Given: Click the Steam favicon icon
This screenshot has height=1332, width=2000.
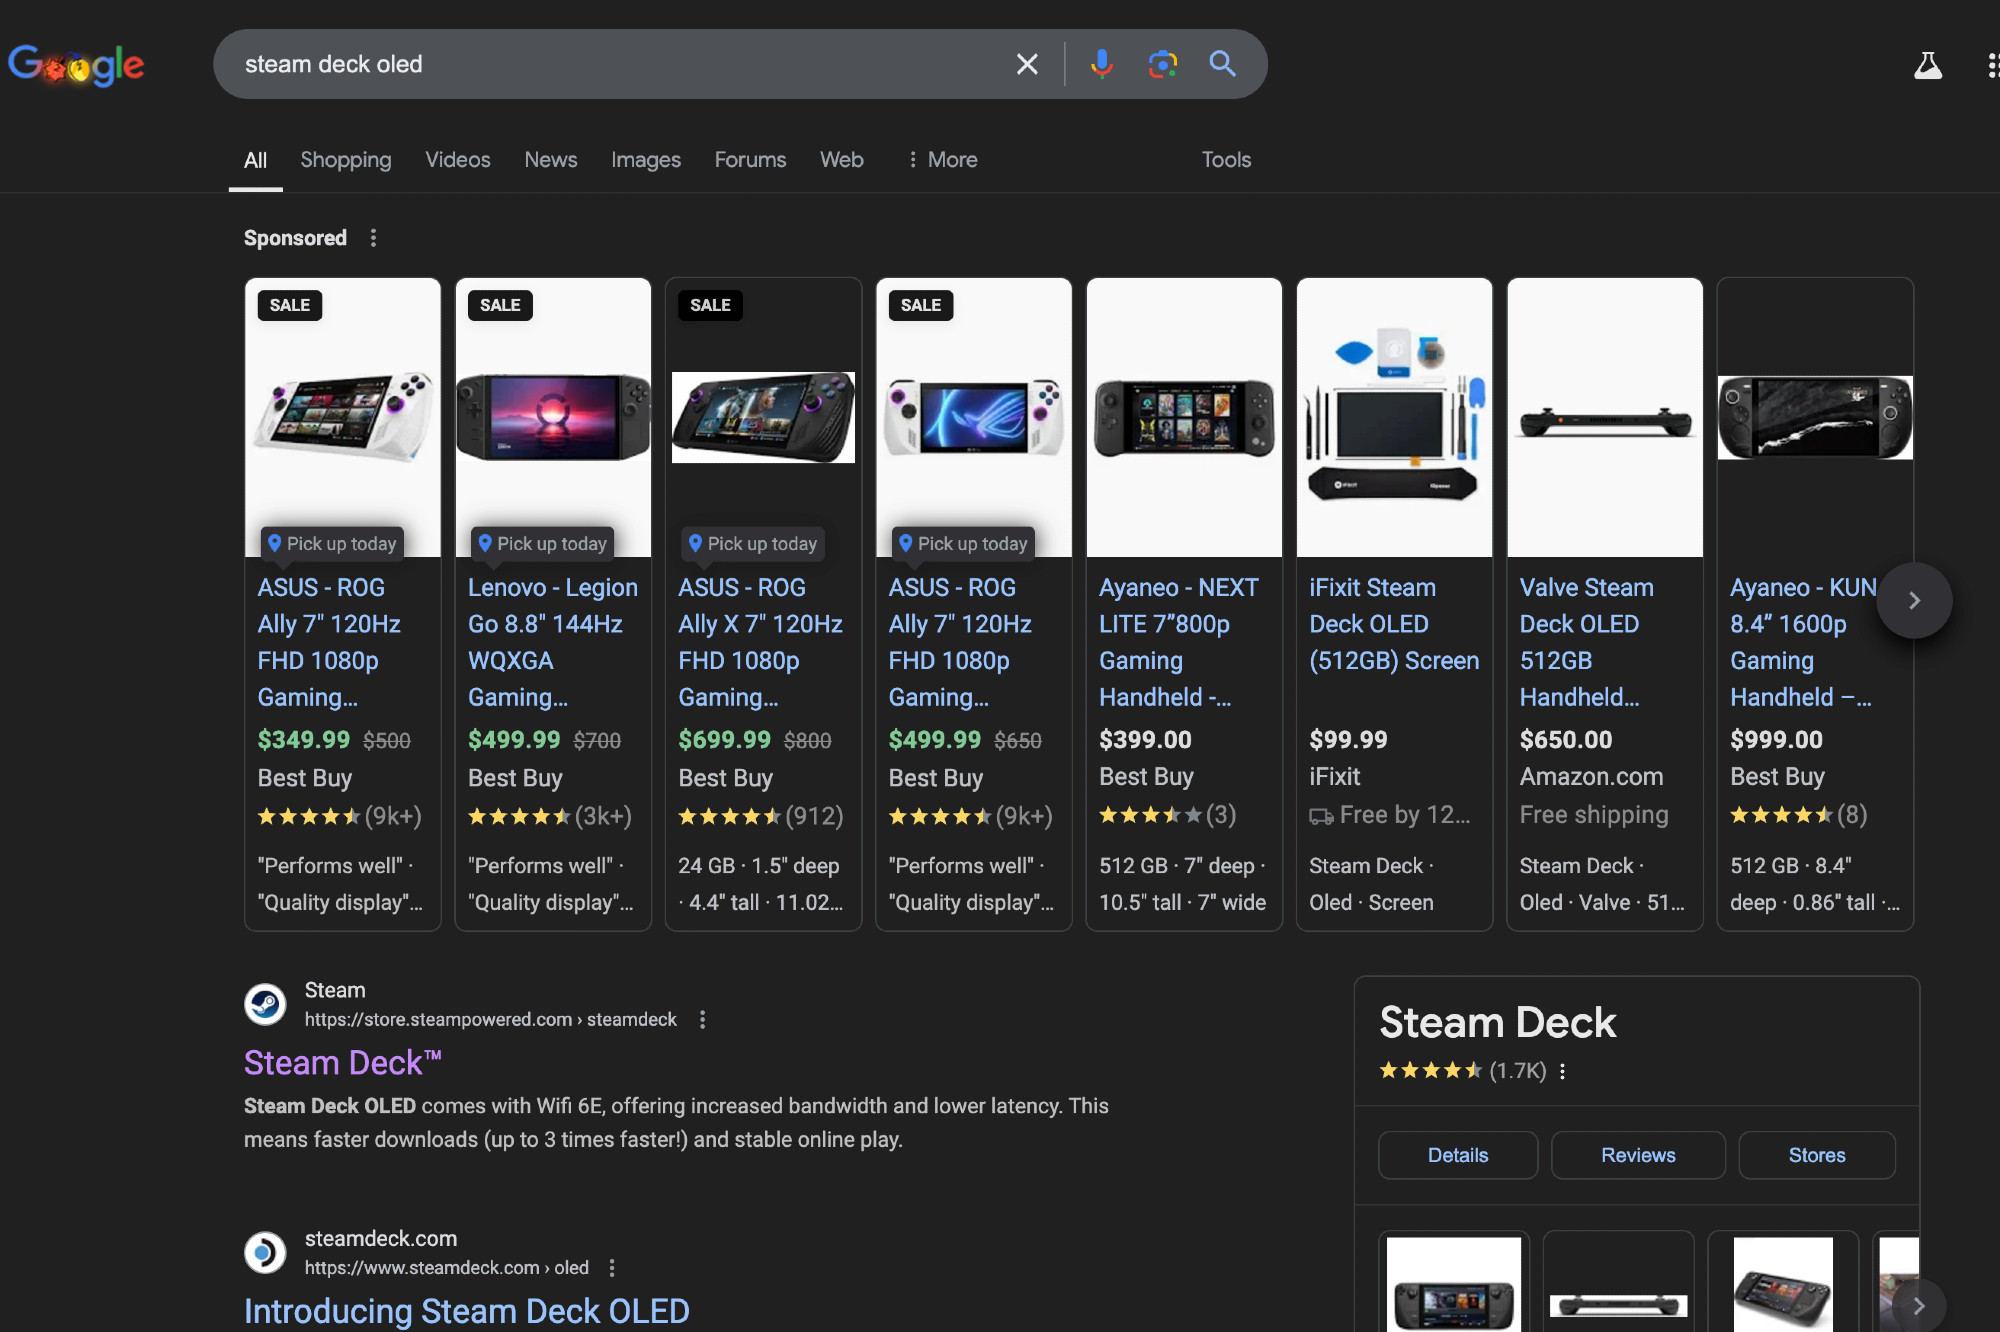Looking at the screenshot, I should coord(265,1004).
